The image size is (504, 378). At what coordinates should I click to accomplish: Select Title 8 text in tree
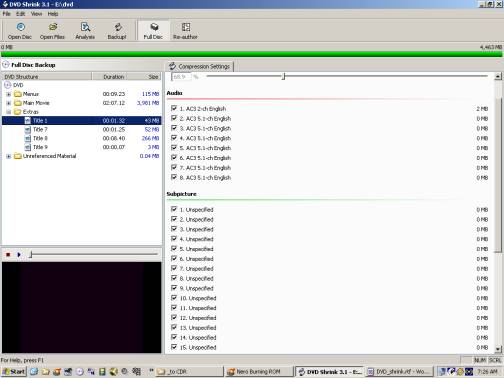[40, 138]
